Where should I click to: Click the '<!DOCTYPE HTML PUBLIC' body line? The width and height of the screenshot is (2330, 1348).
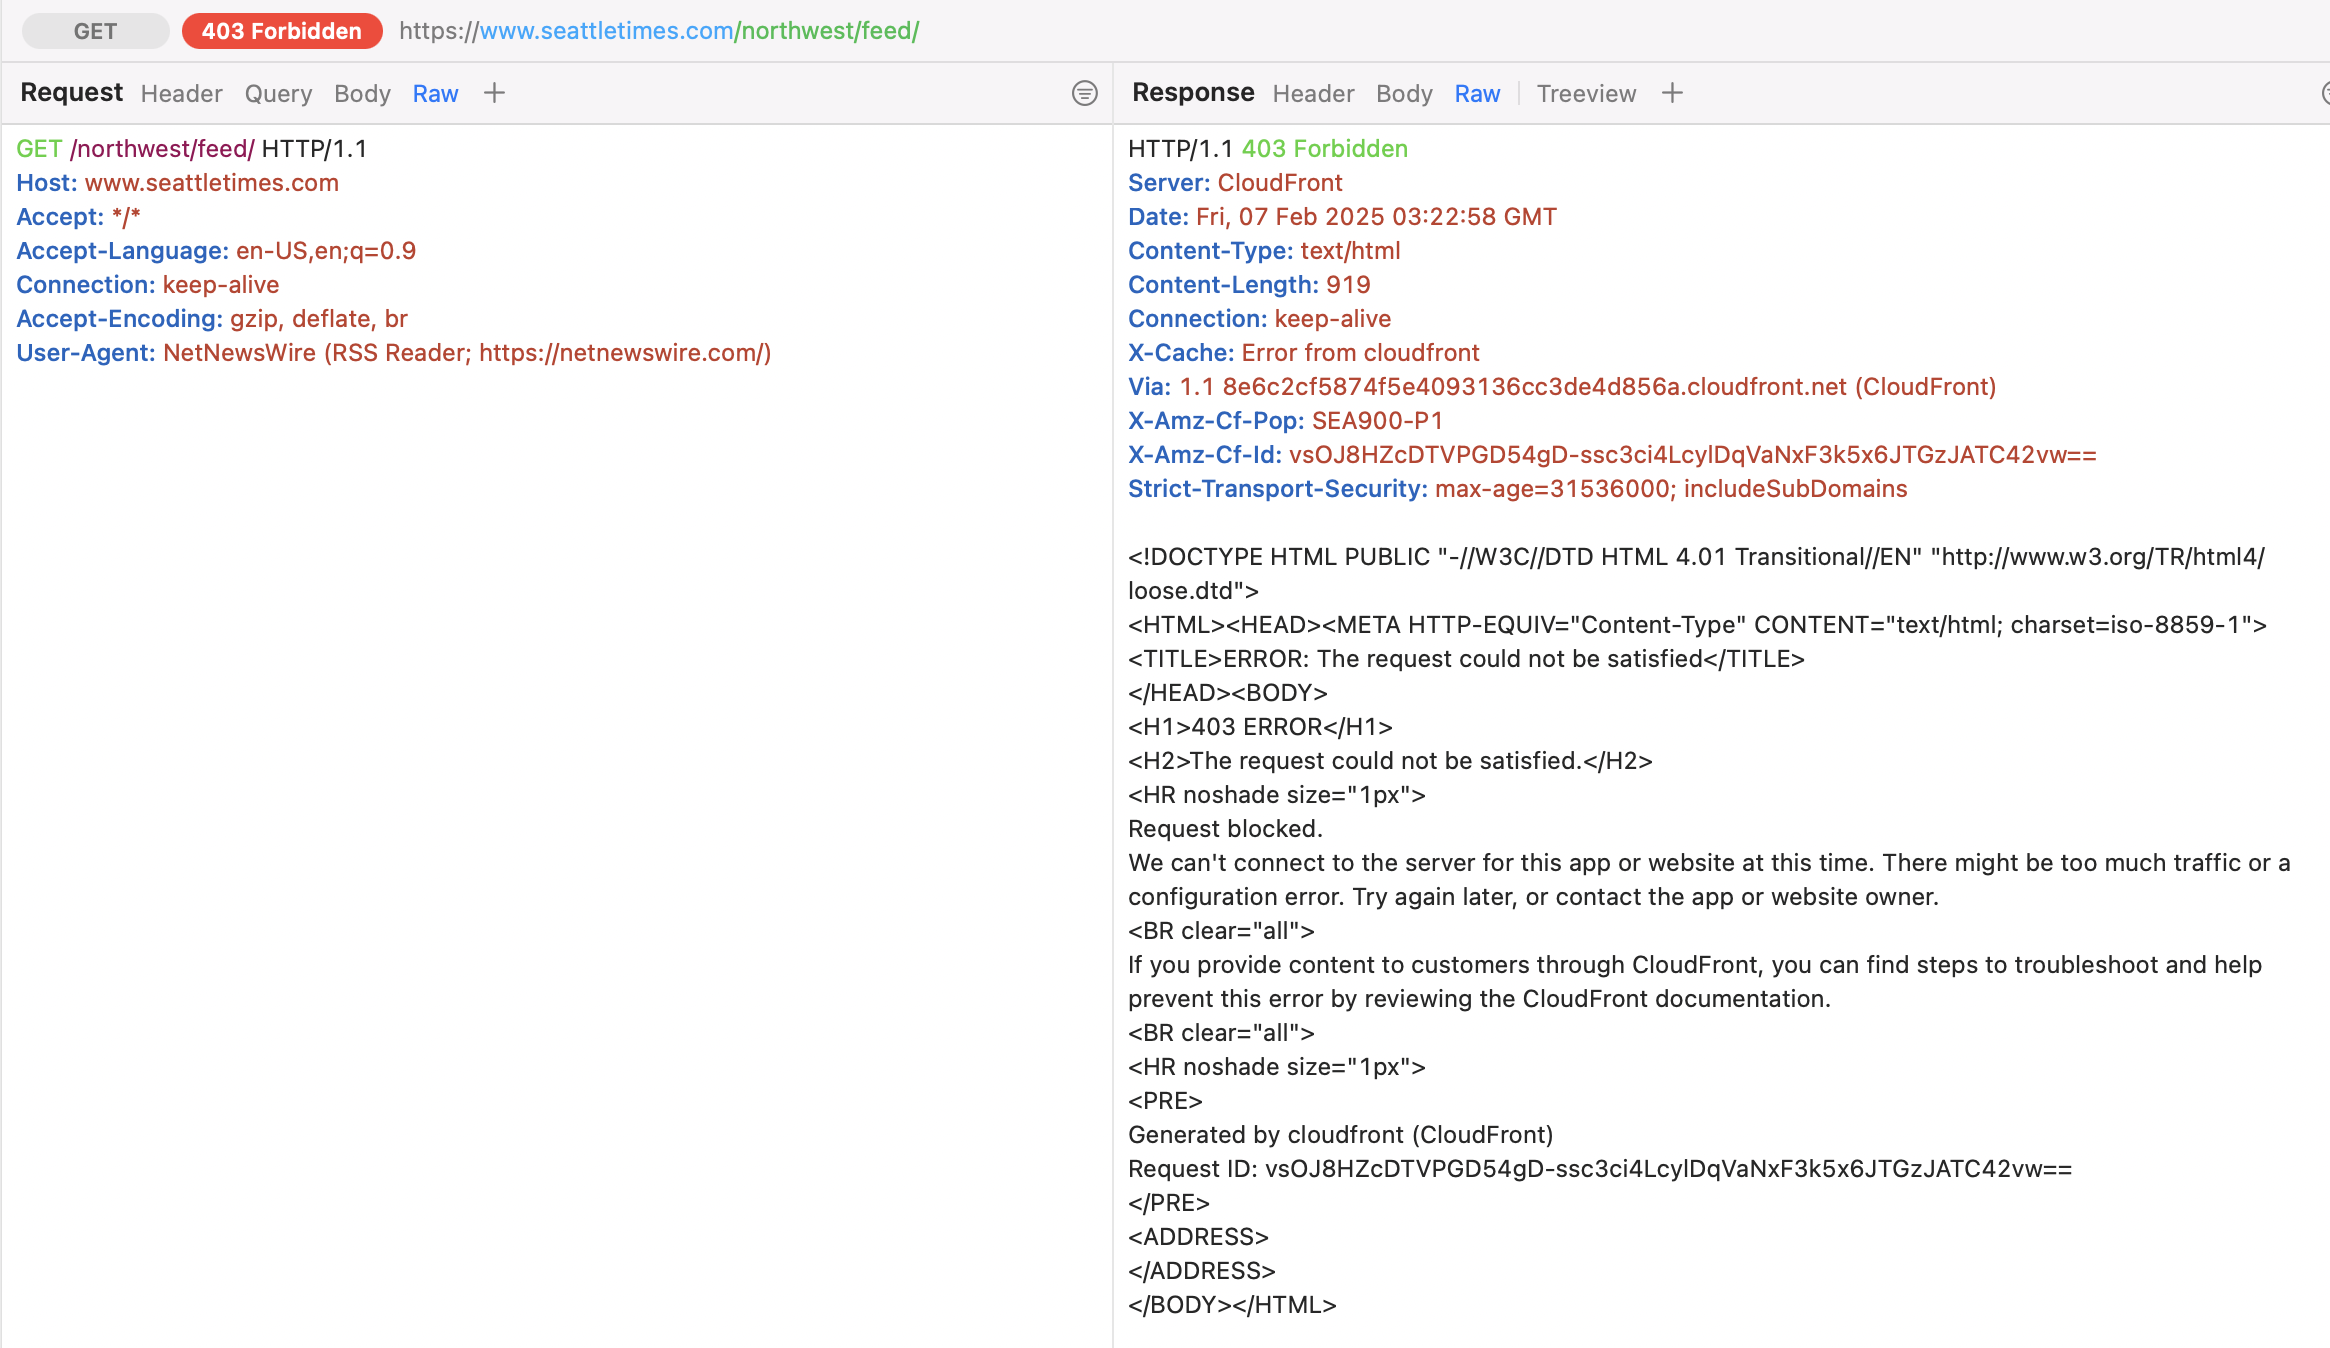(x=1697, y=574)
